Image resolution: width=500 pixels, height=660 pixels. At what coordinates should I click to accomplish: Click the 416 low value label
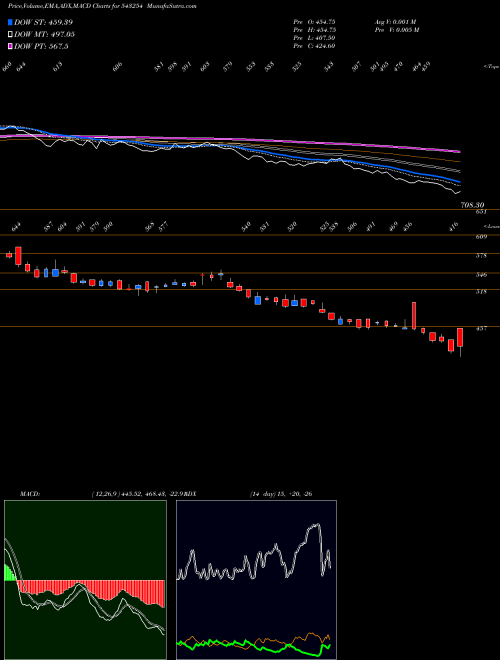click(454, 226)
